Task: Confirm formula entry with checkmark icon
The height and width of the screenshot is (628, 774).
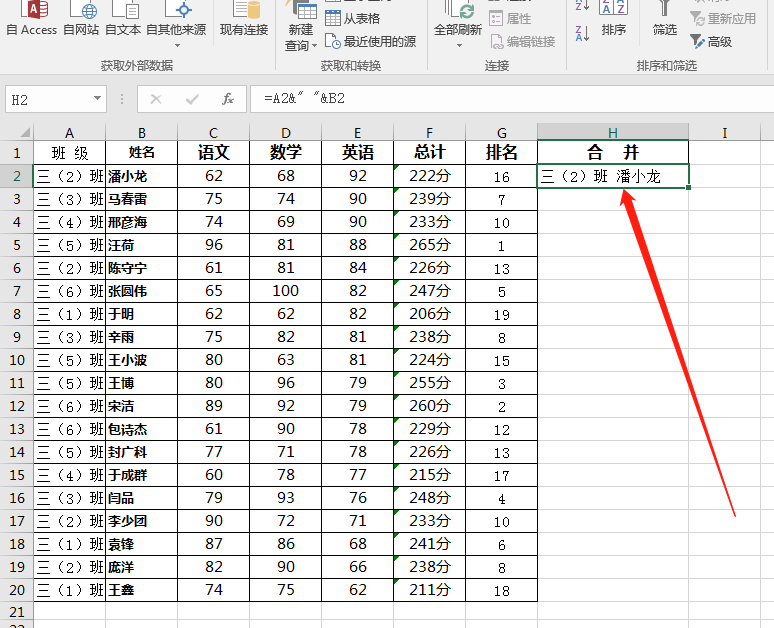Action: click(192, 100)
